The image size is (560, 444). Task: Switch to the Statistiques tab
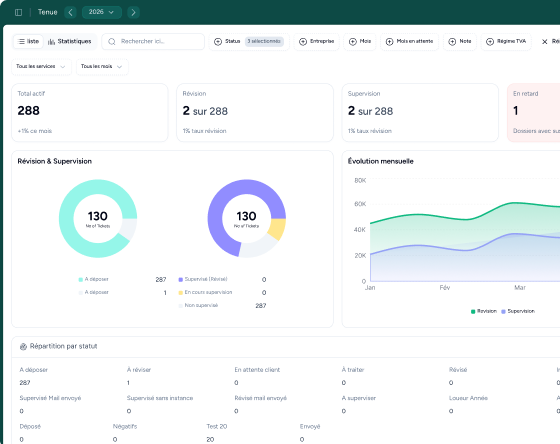click(70, 41)
